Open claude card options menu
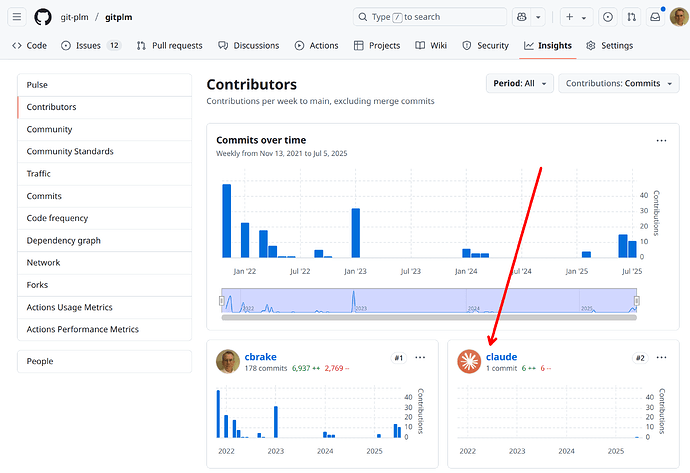 [661, 358]
